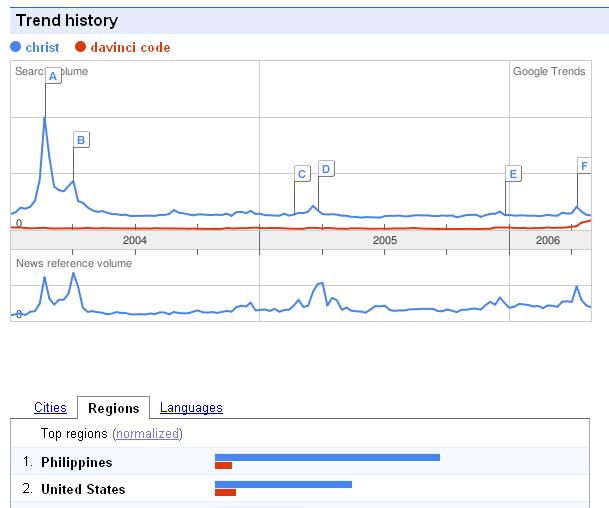
Task: Click news flag A on trend chart
Action: coord(53,76)
